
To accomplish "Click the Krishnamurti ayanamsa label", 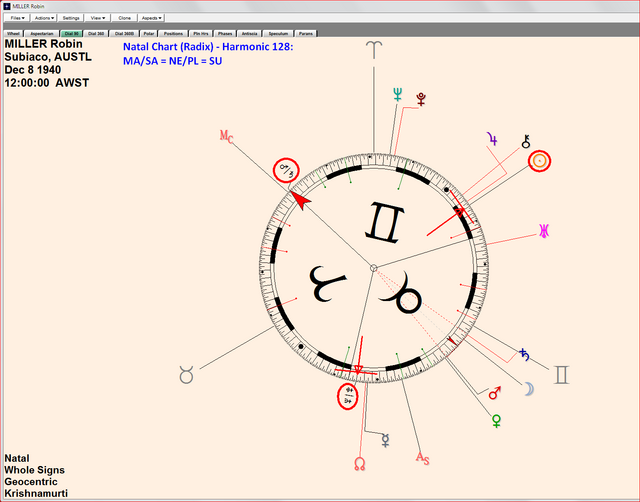I will coord(36,493).
